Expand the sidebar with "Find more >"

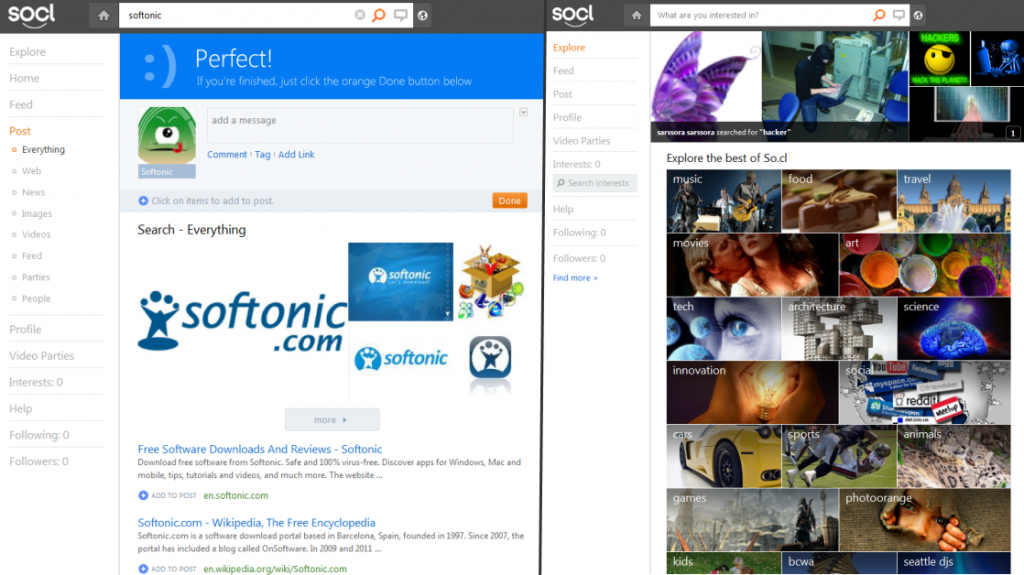[575, 278]
